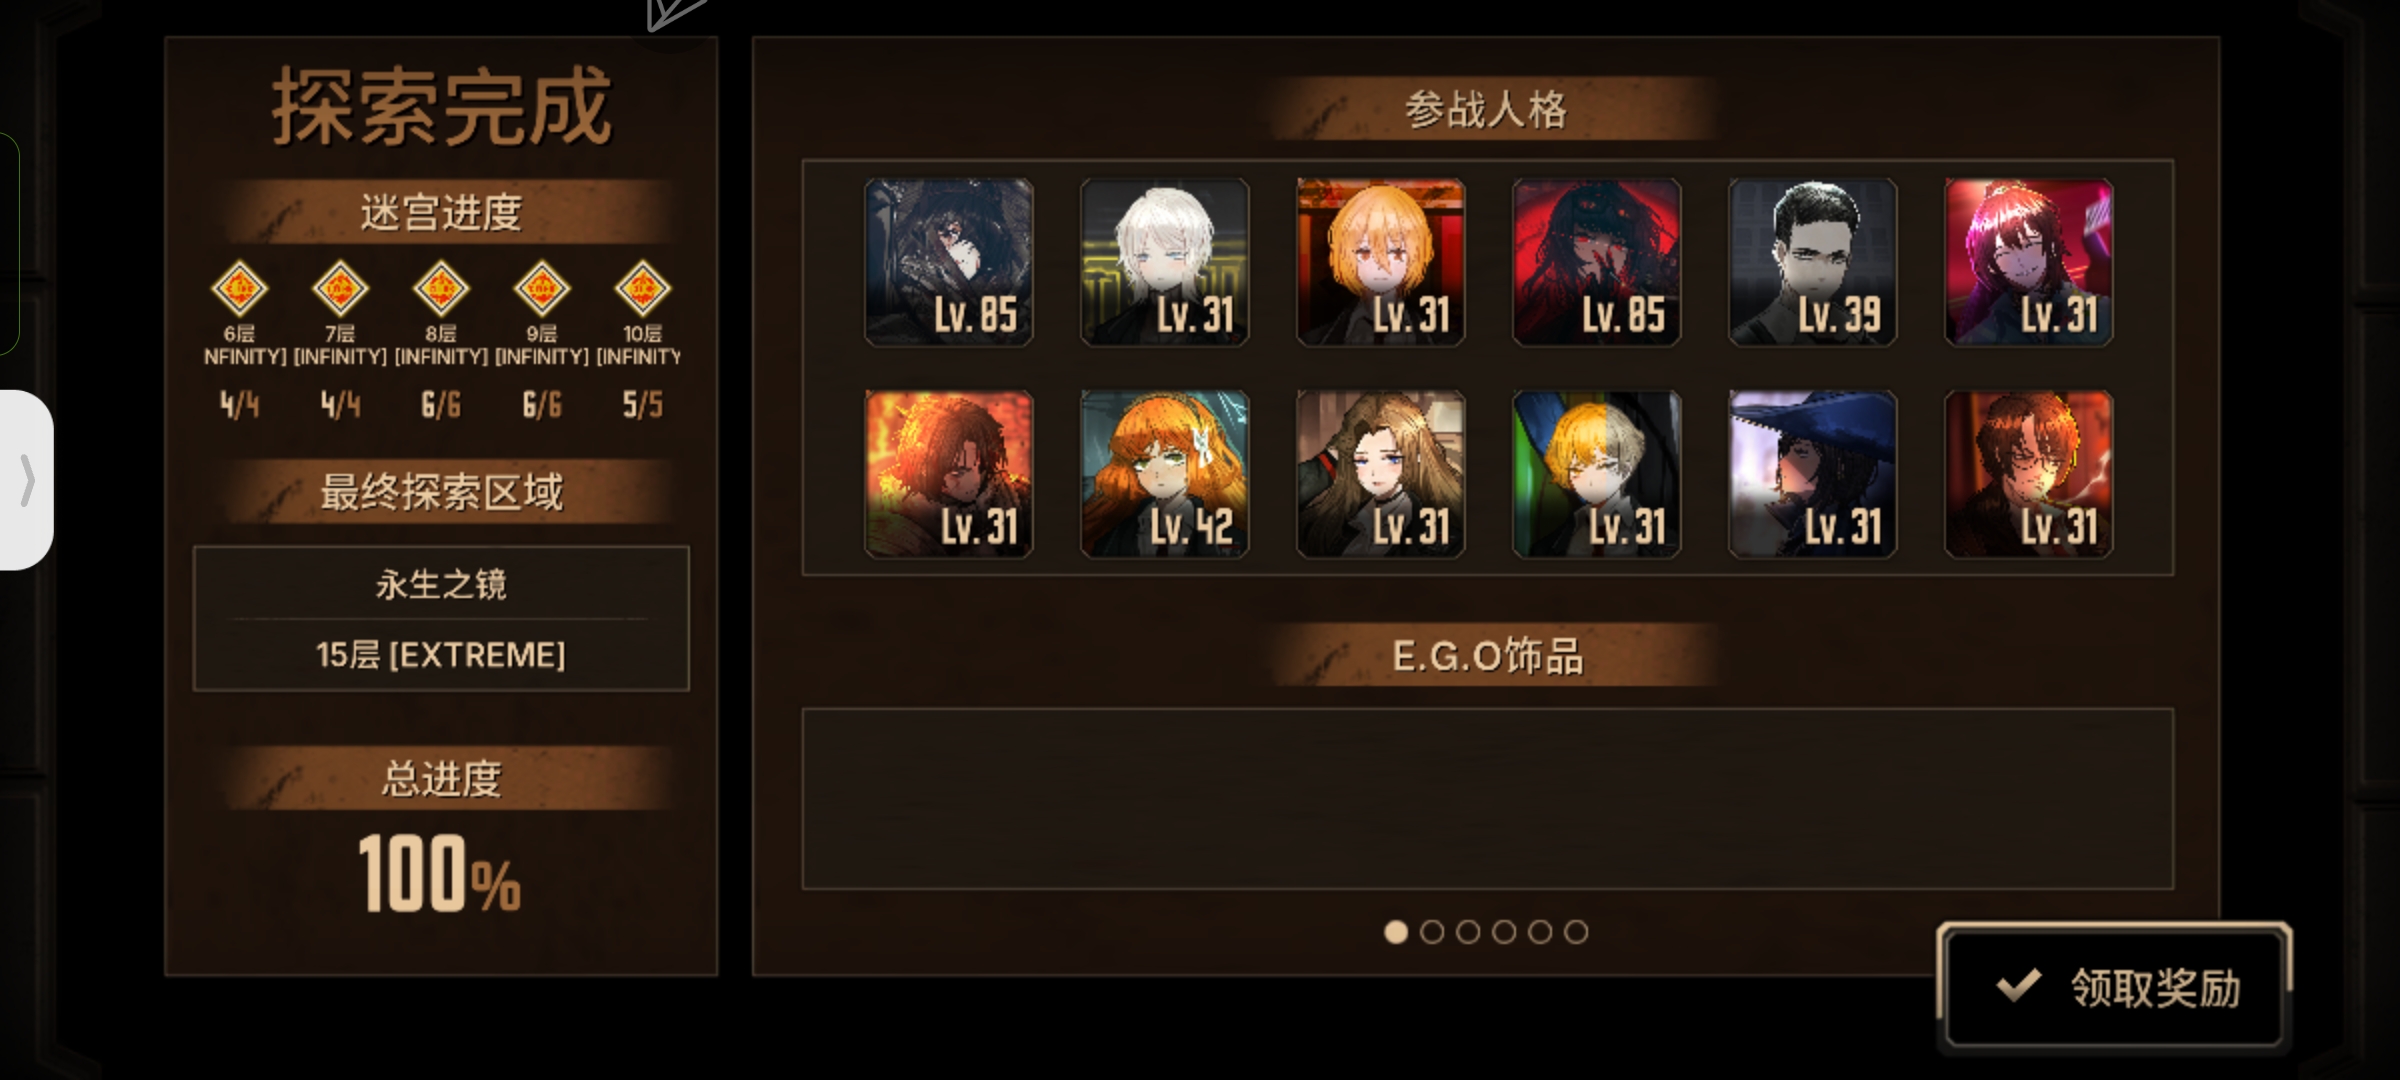
Task: Select the white-haired Lv. 31 identity portrait
Action: click(1164, 263)
